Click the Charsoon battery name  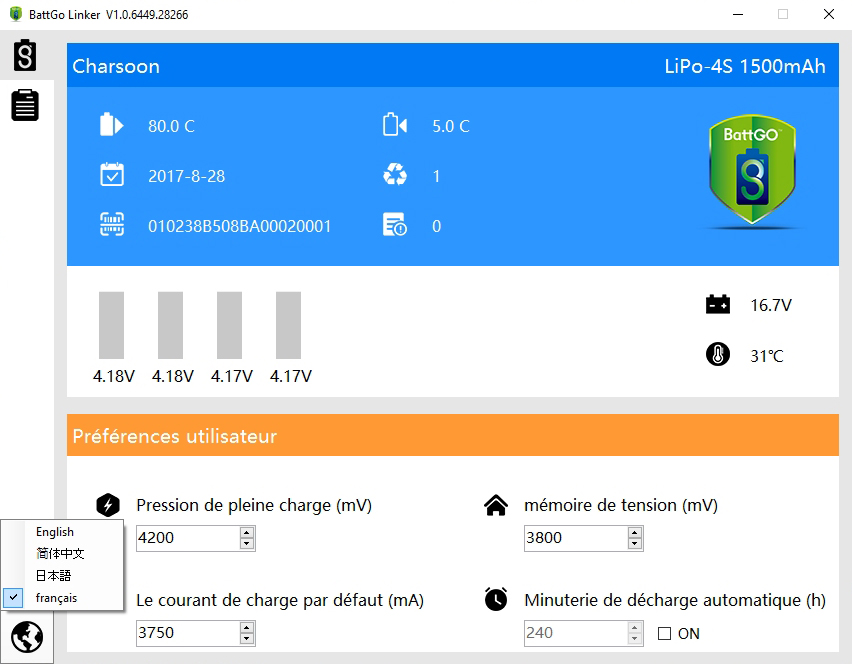tap(116, 66)
